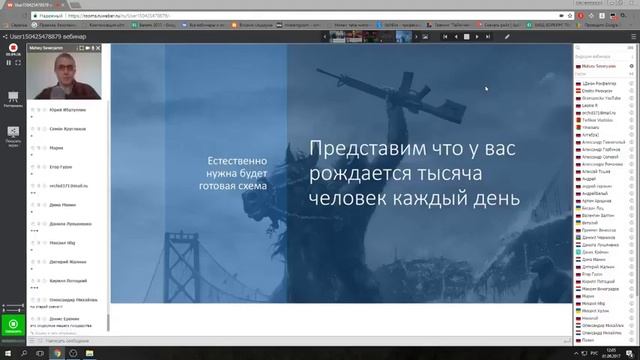Toggle fullscreen icon below the record button
This screenshot has height=360, width=640.
coord(18,63)
